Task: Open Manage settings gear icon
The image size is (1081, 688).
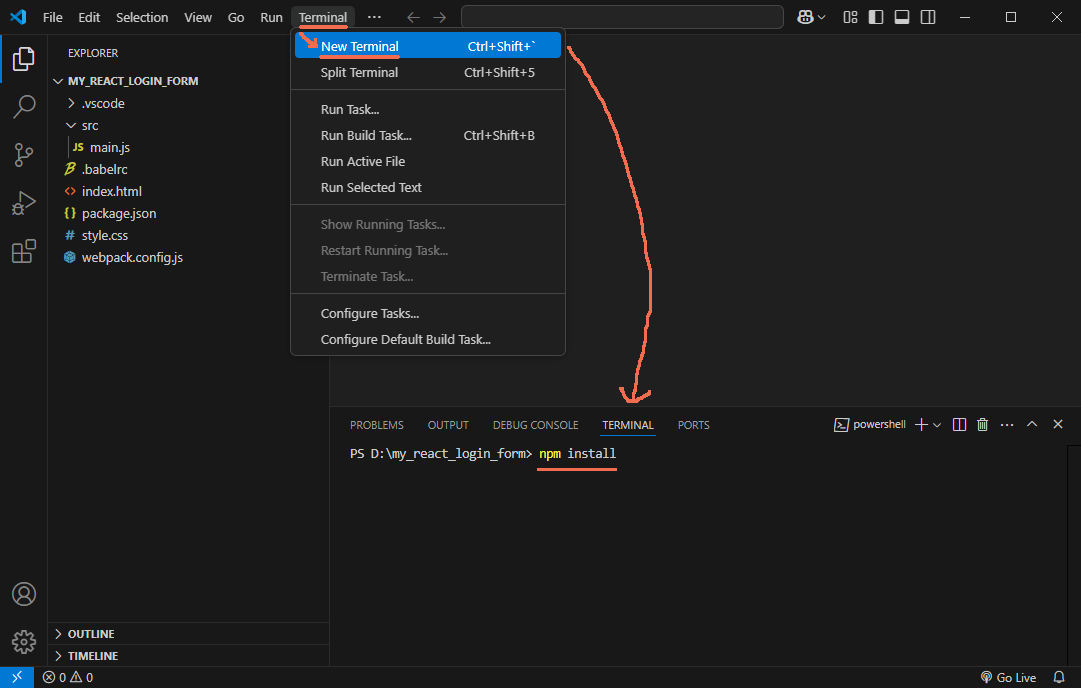Action: [x=24, y=641]
